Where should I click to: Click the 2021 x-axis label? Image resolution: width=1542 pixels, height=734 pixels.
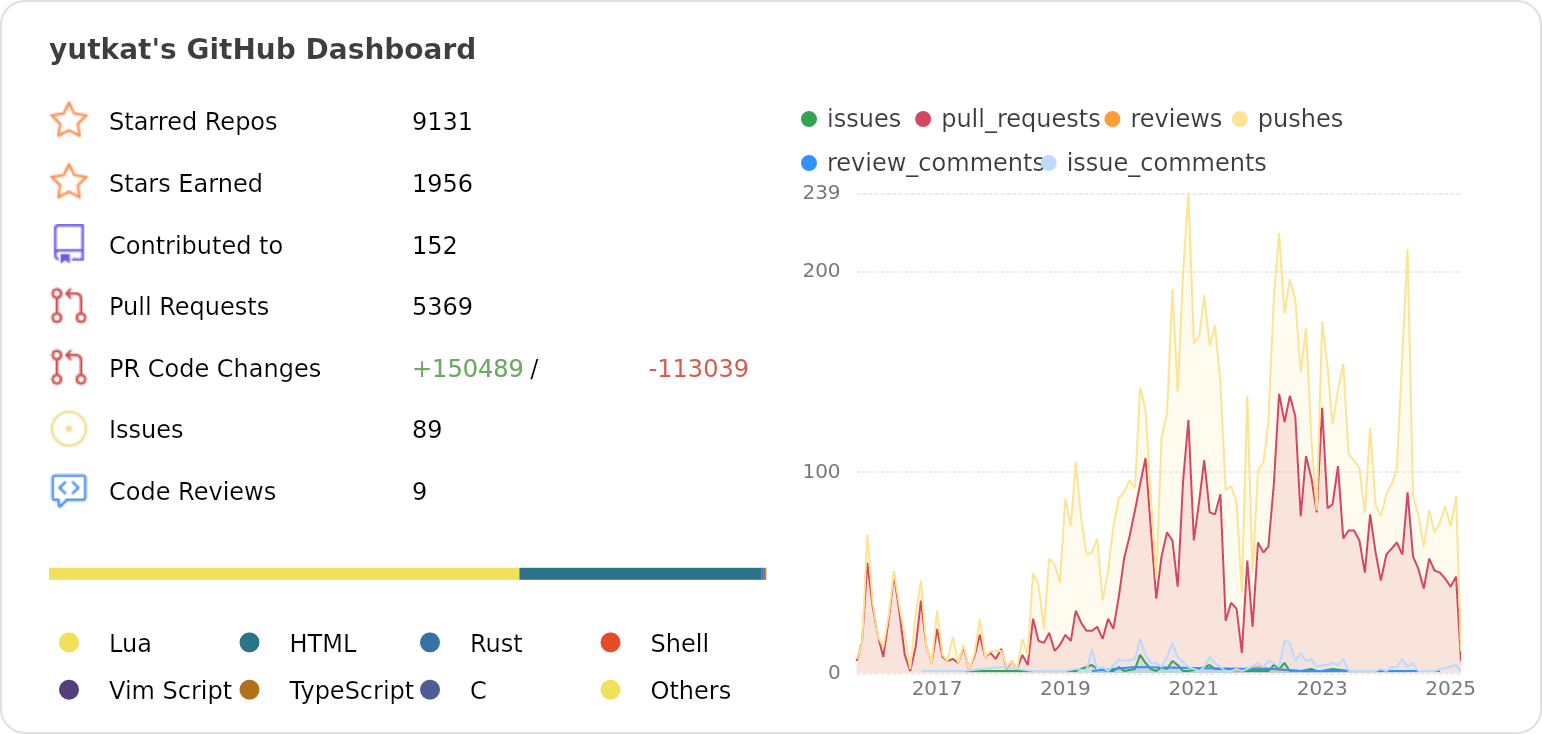point(1194,689)
